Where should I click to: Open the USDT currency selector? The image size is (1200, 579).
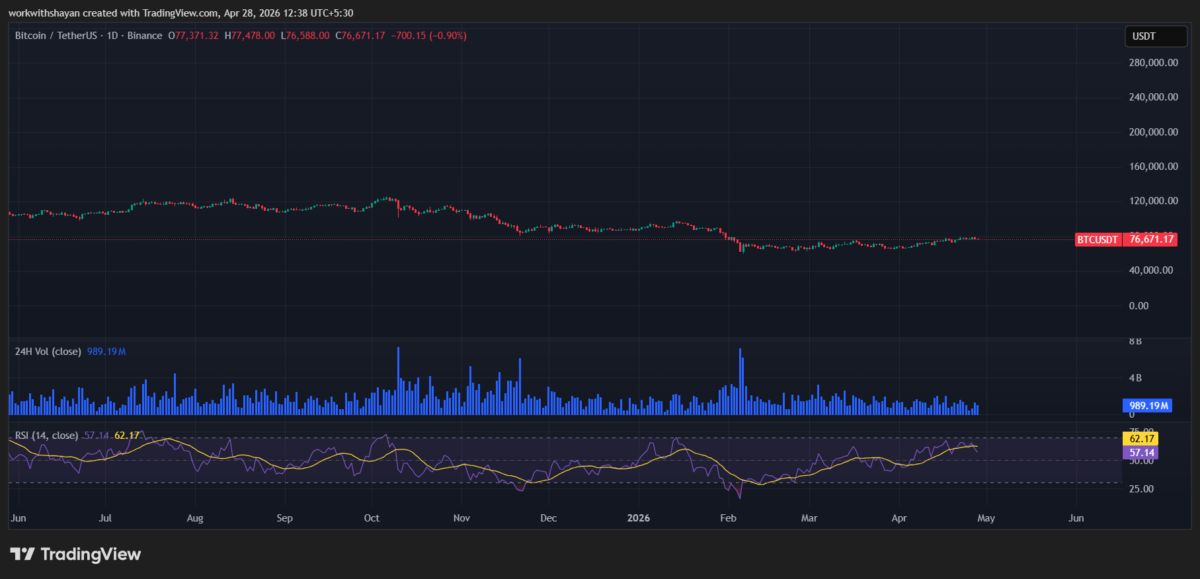(x=1142, y=36)
